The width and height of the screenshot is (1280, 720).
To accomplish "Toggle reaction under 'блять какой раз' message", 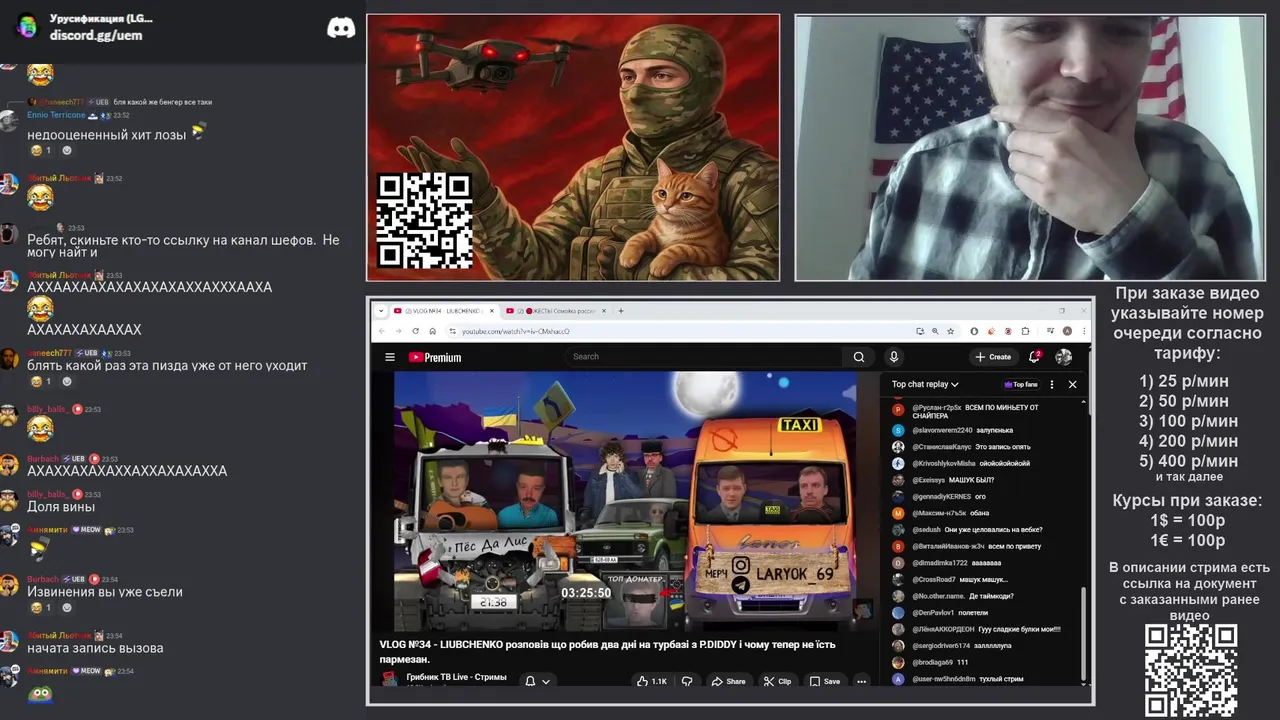I will [x=41, y=381].
